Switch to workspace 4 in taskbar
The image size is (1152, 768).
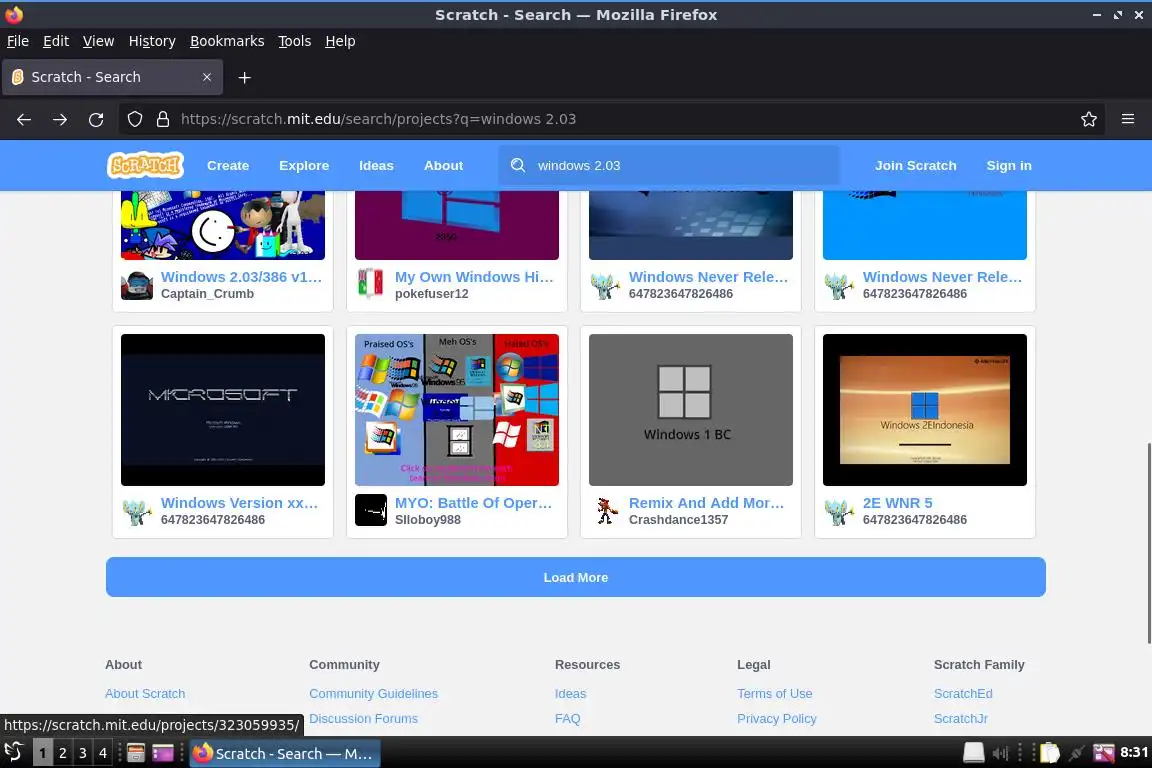click(103, 753)
